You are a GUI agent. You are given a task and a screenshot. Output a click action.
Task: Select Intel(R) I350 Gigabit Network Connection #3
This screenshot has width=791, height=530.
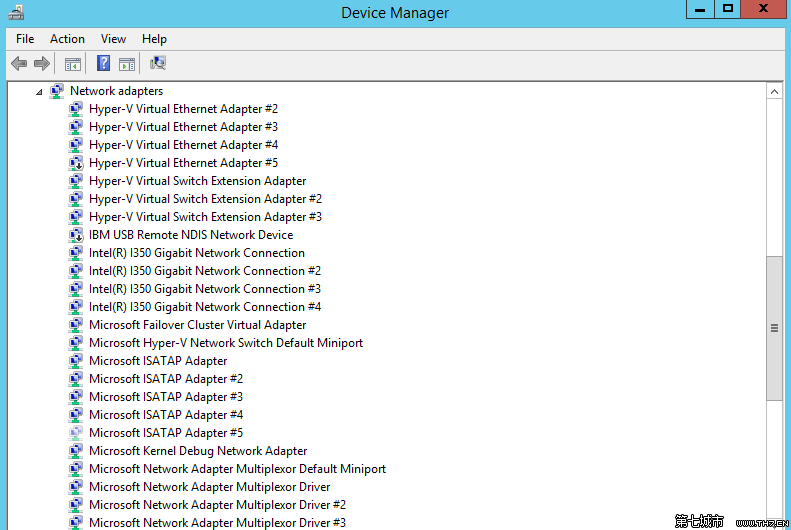[205, 289]
